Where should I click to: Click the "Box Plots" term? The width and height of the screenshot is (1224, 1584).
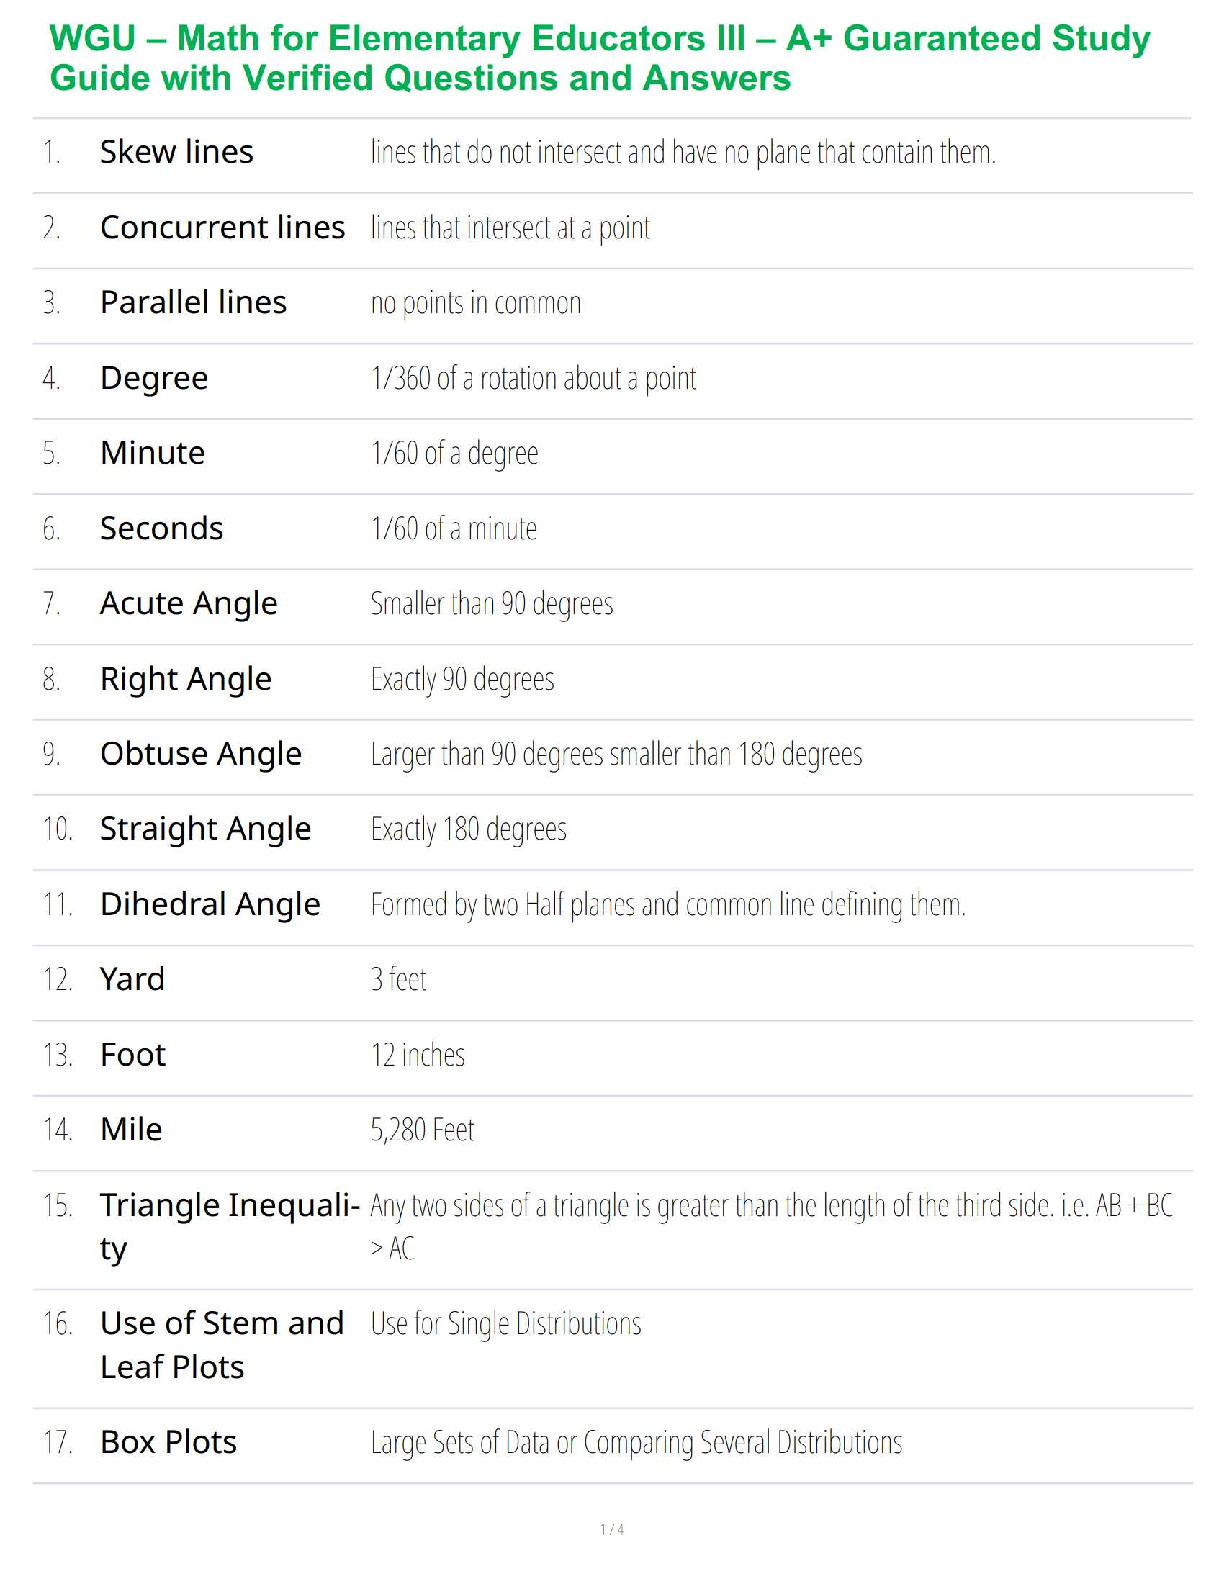168,1443
